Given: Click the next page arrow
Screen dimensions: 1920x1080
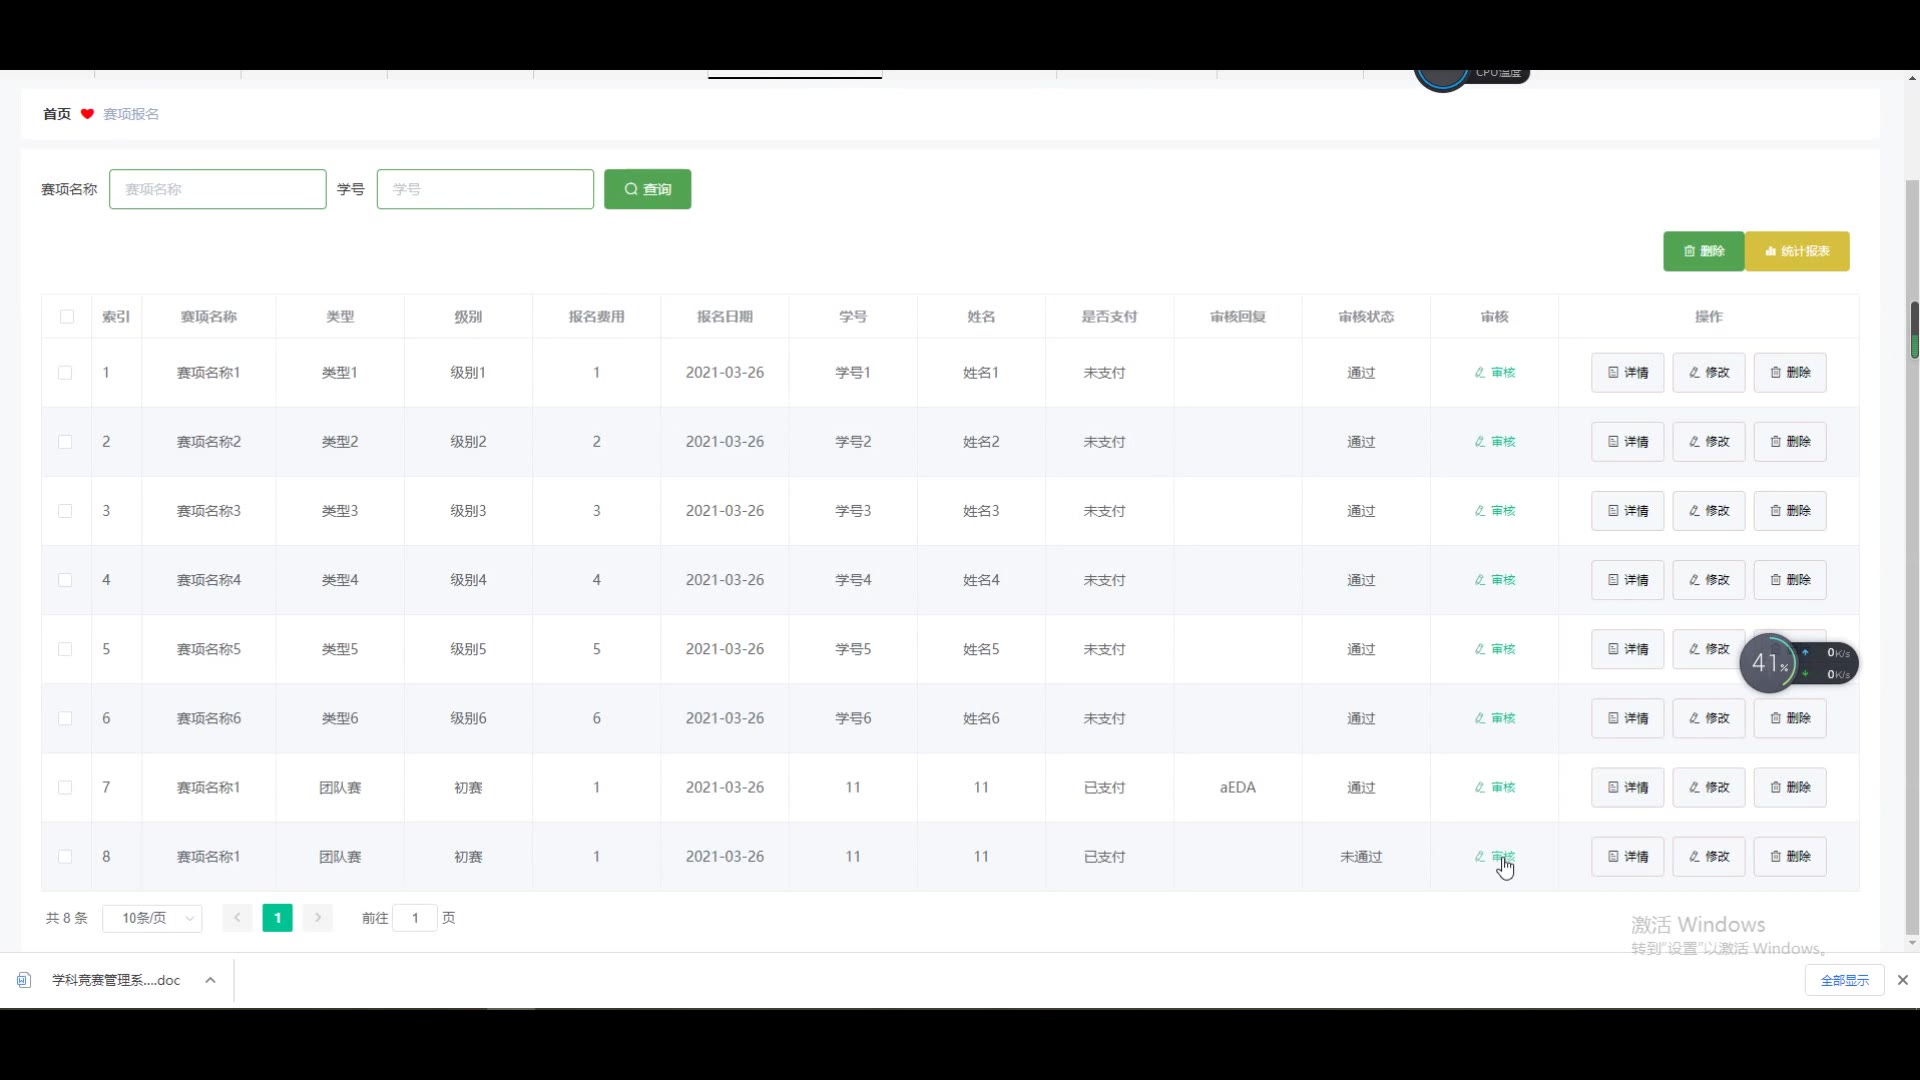Looking at the screenshot, I should click(x=318, y=918).
